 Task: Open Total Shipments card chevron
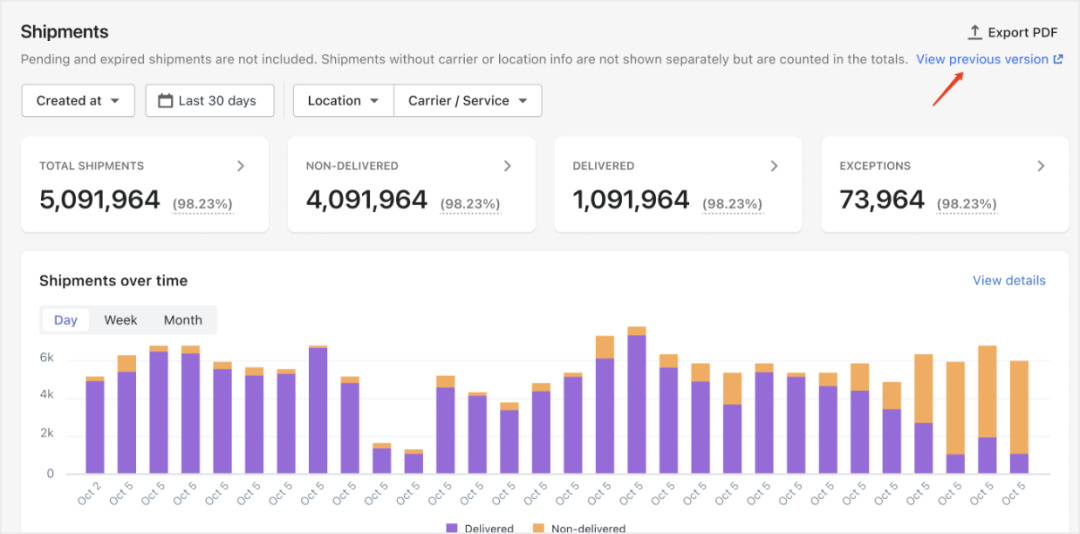(240, 165)
